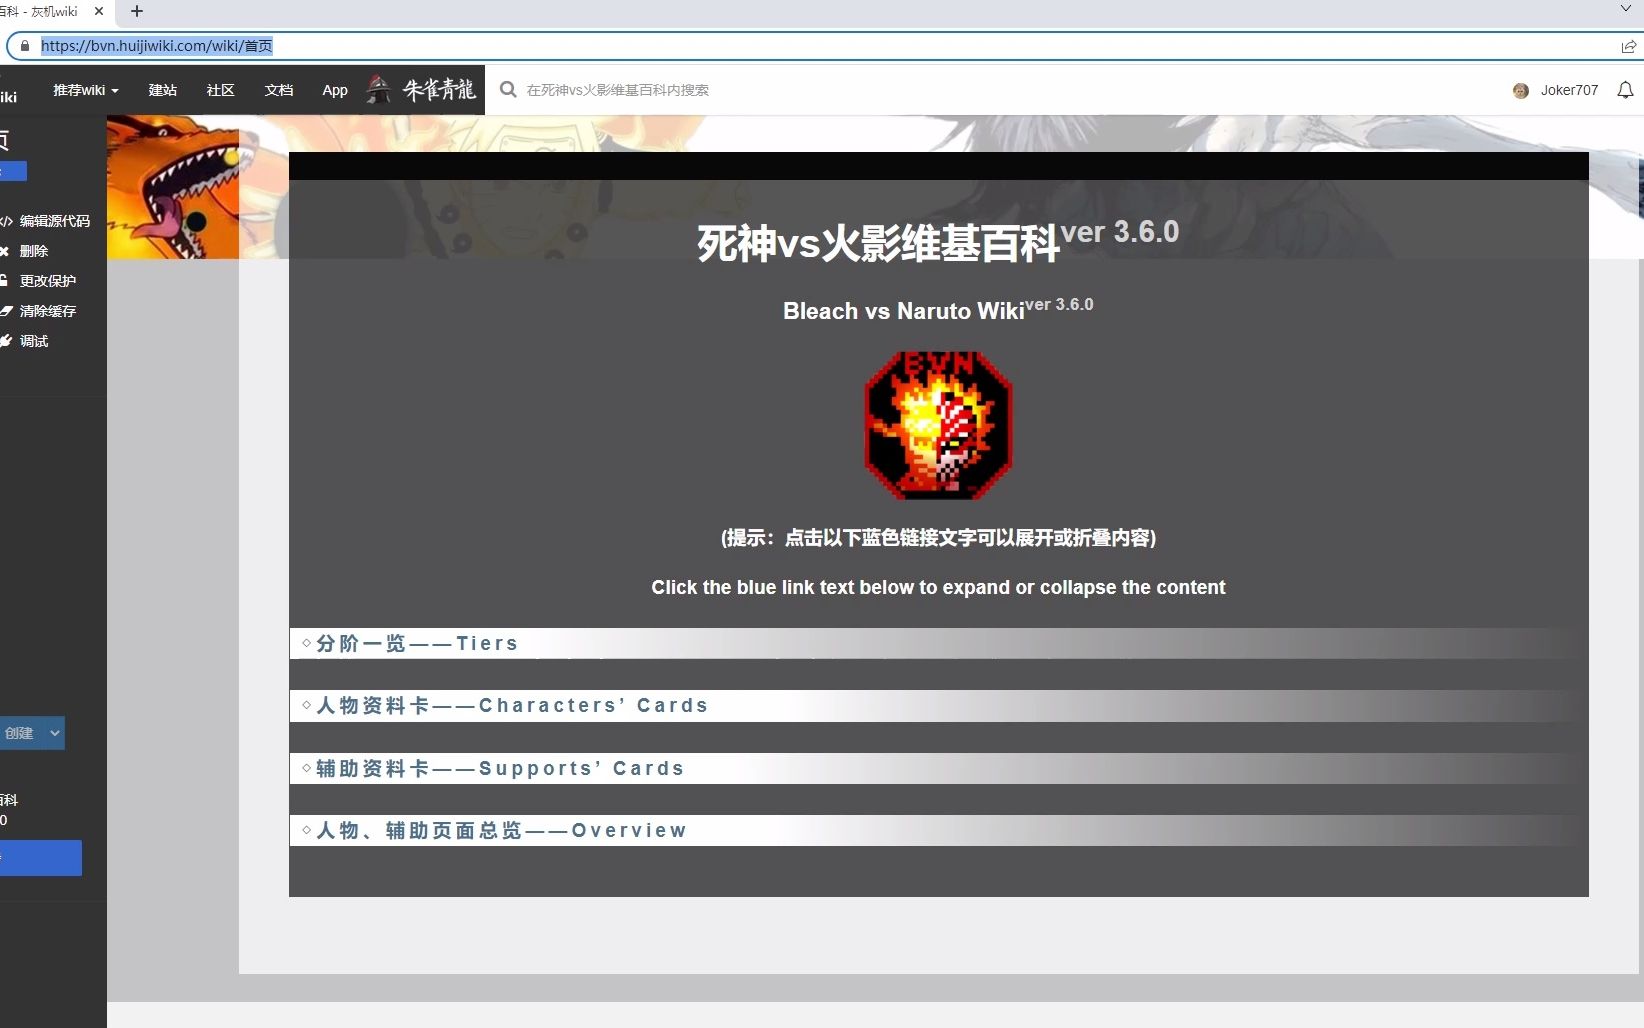Viewport: 1644px width, 1028px height.
Task: Open the 文档 menu item
Action: click(278, 90)
